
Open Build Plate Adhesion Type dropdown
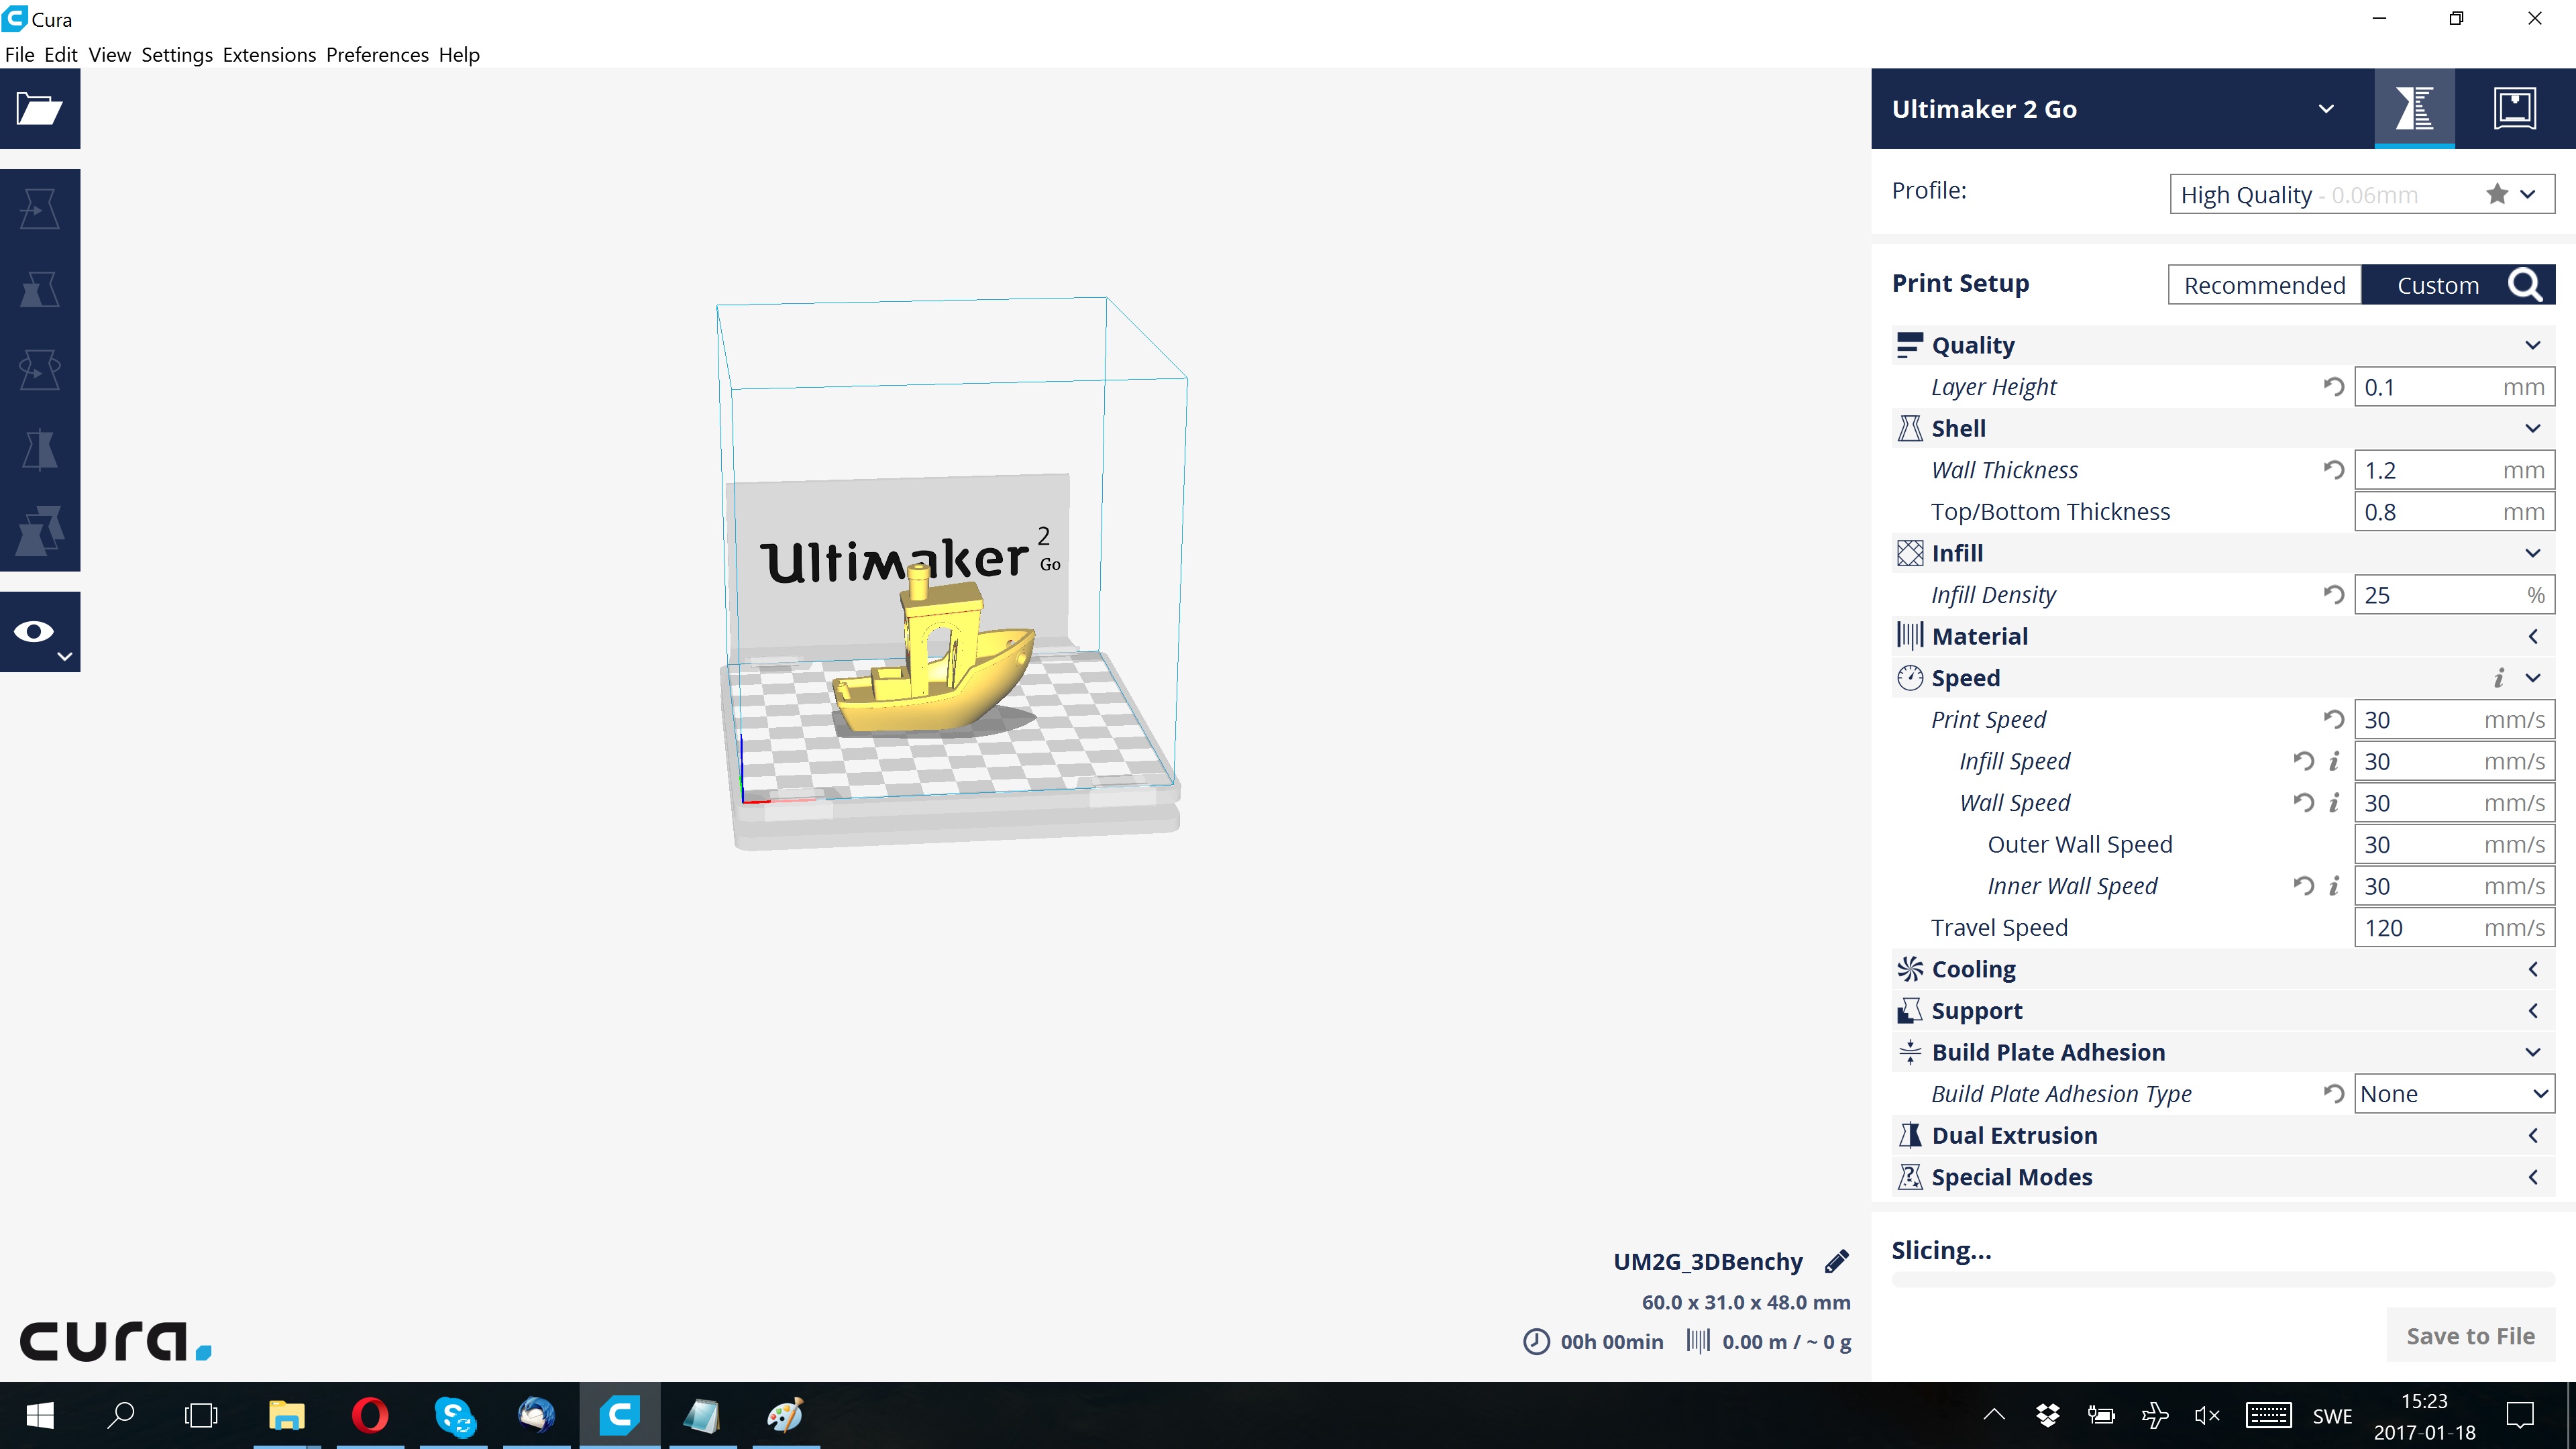(2453, 1094)
